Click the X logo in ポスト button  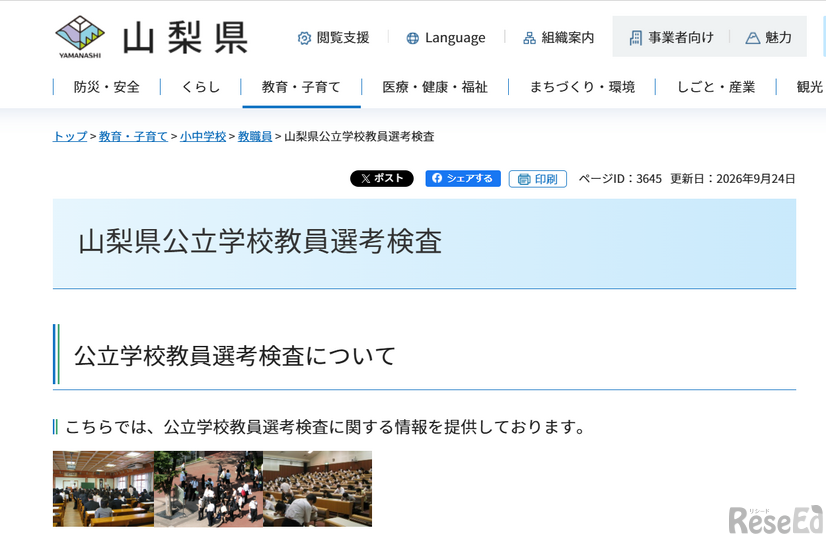click(x=366, y=179)
